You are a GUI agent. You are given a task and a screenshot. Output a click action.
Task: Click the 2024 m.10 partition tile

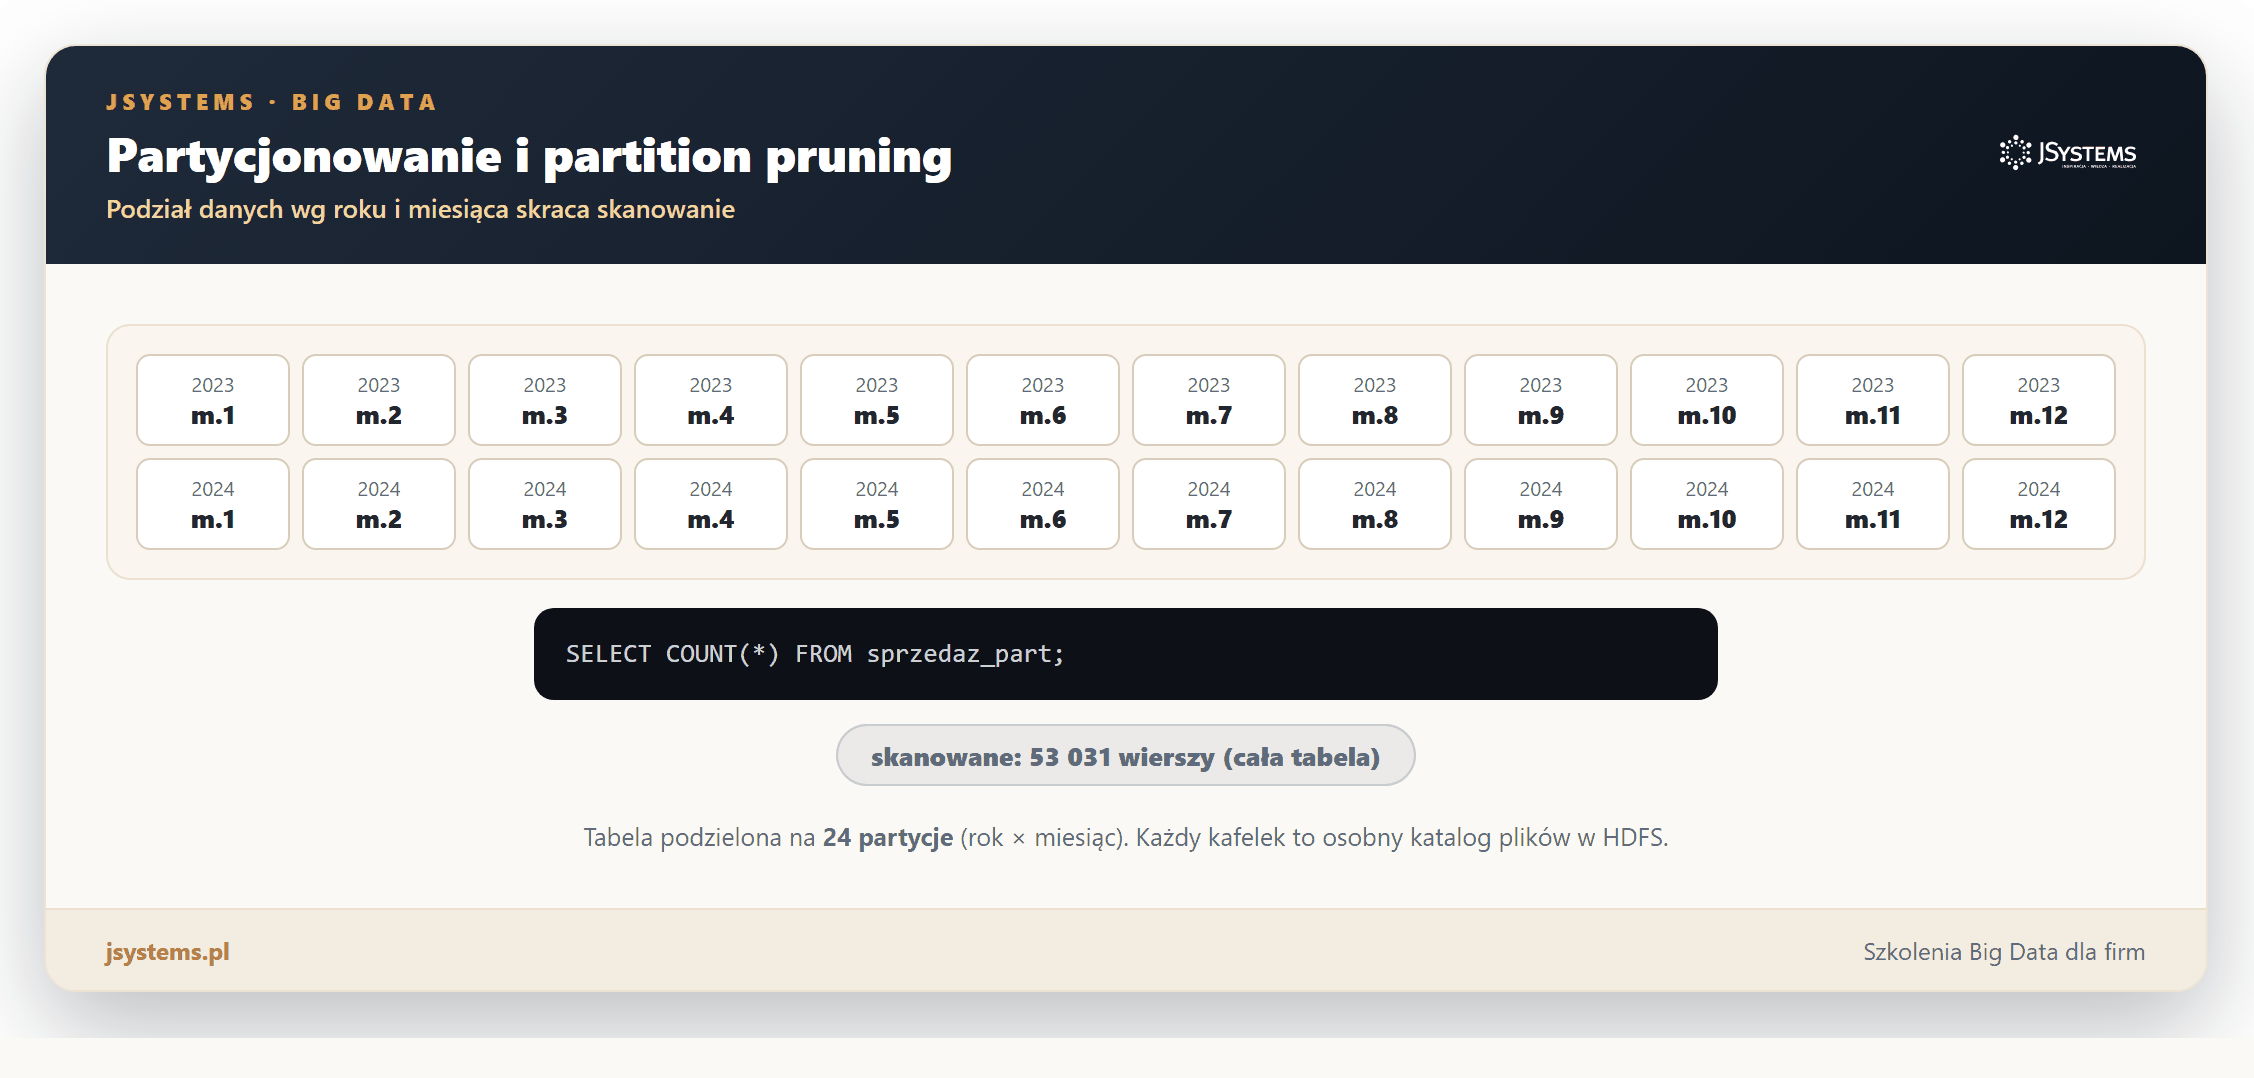(x=1707, y=504)
